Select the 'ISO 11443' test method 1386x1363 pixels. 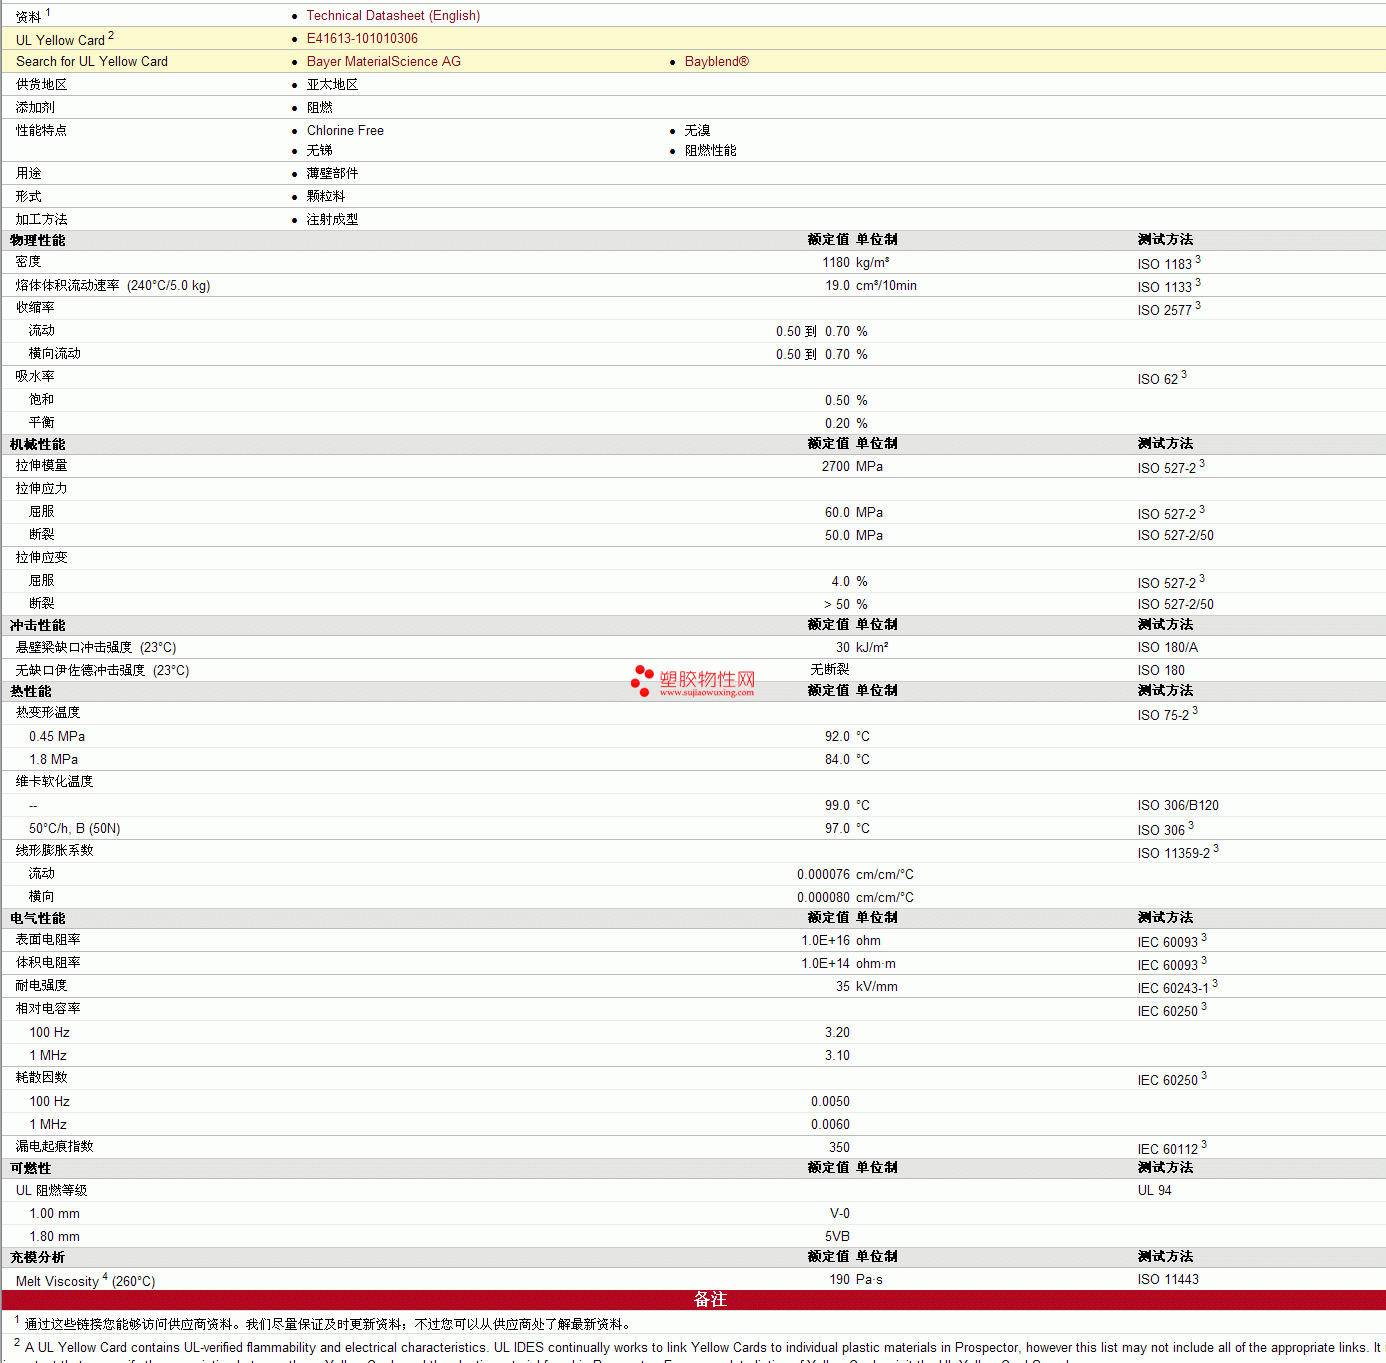coord(1168,1280)
